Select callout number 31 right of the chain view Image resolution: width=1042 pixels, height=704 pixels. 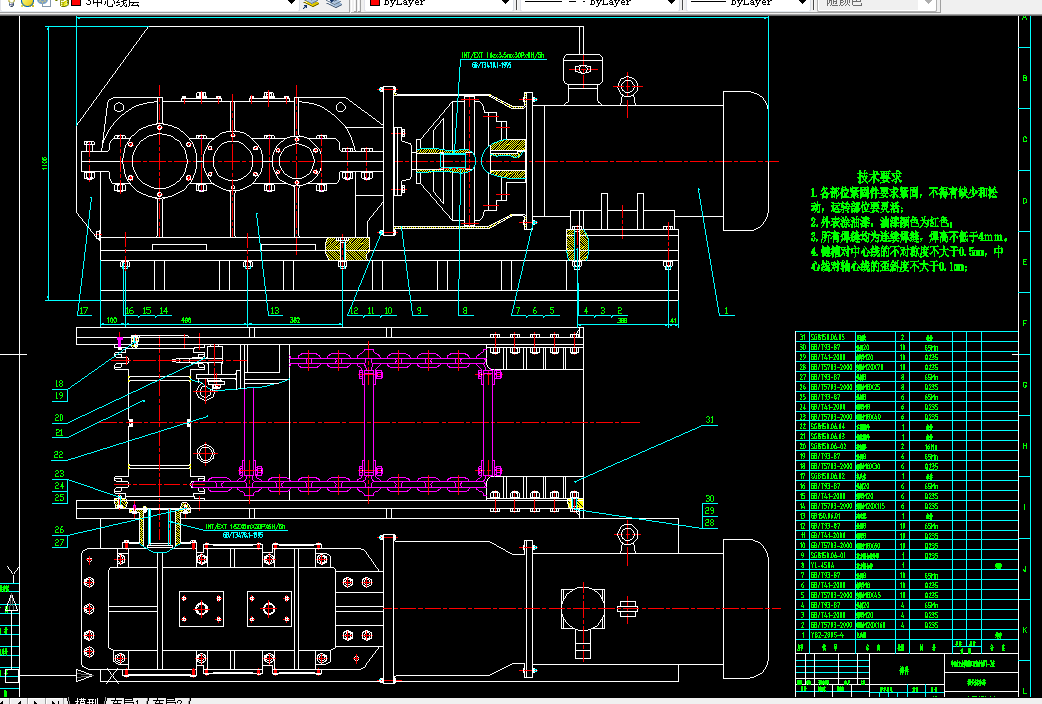coord(710,419)
